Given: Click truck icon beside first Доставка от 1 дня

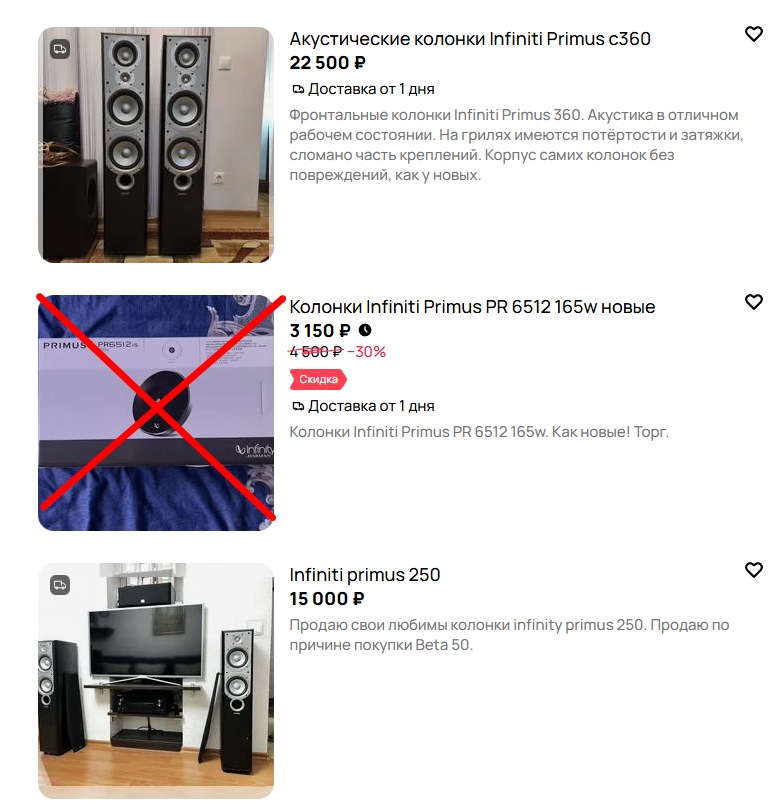Looking at the screenshot, I should pyautogui.click(x=298, y=89).
